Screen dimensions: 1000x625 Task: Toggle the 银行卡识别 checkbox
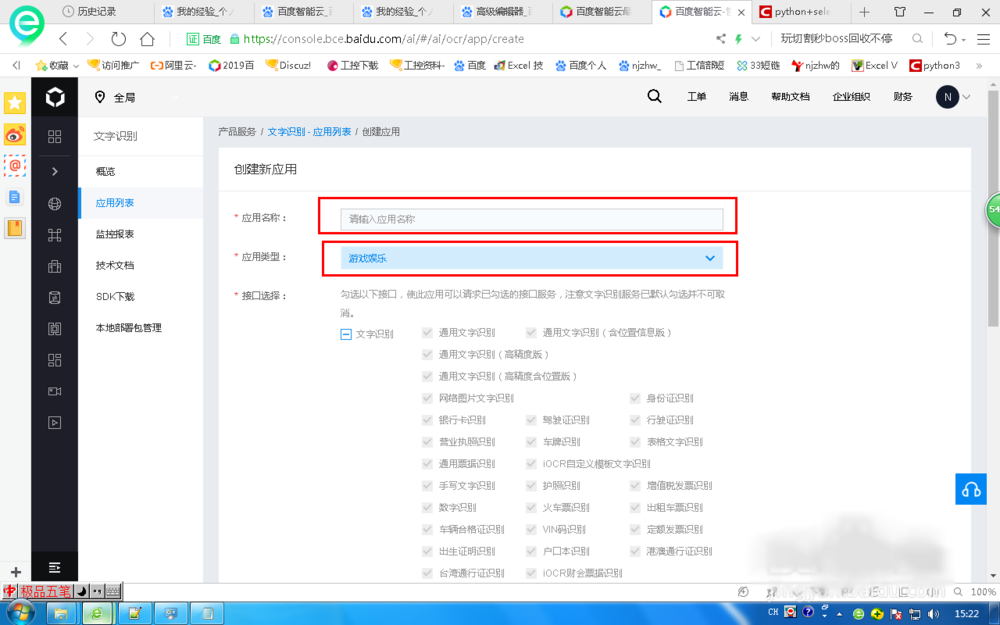coord(427,420)
